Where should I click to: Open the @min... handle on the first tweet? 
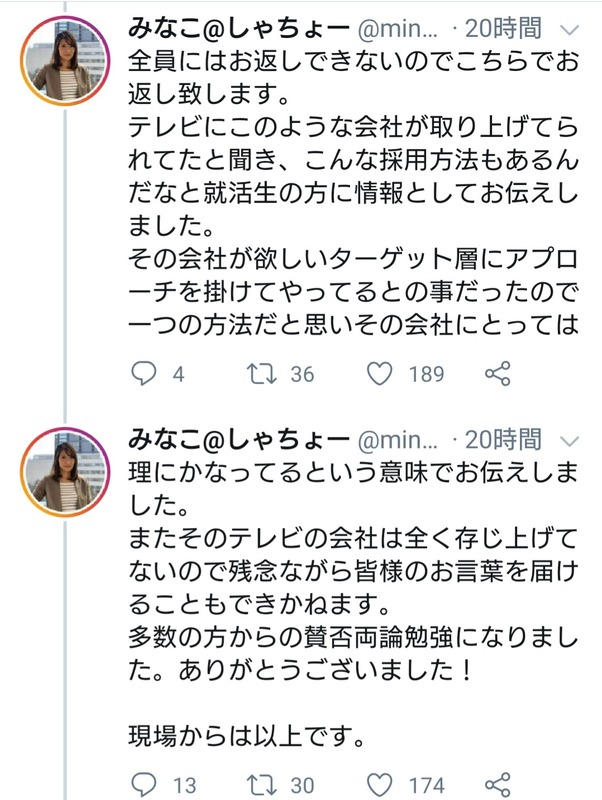tap(398, 30)
